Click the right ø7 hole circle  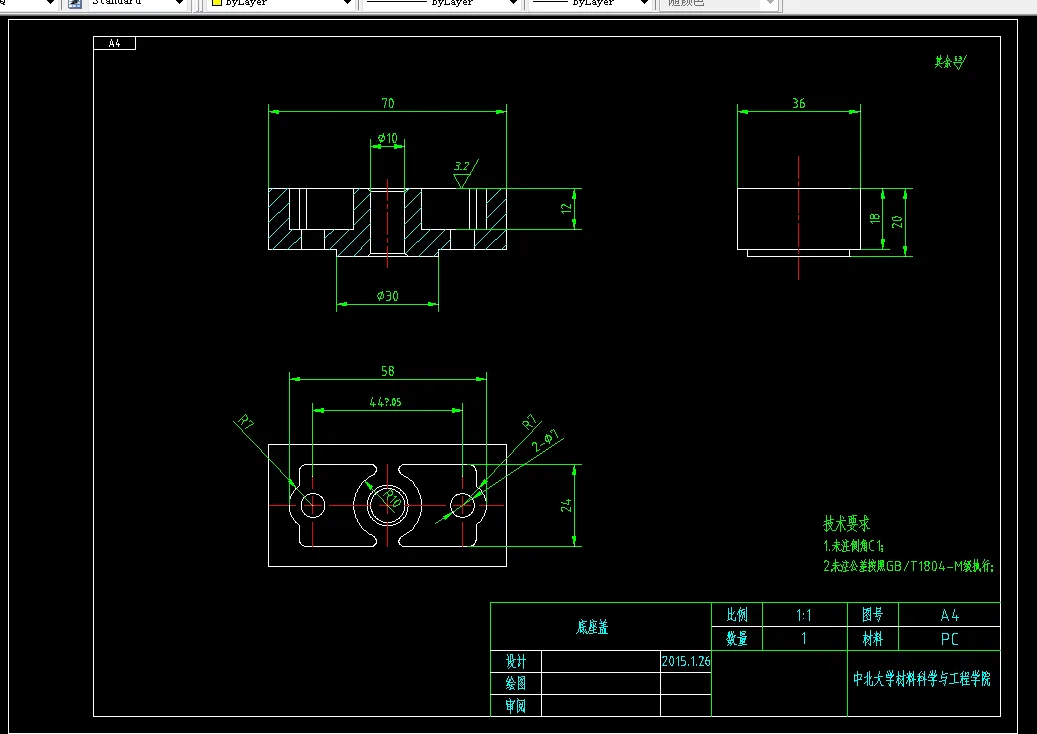462,505
